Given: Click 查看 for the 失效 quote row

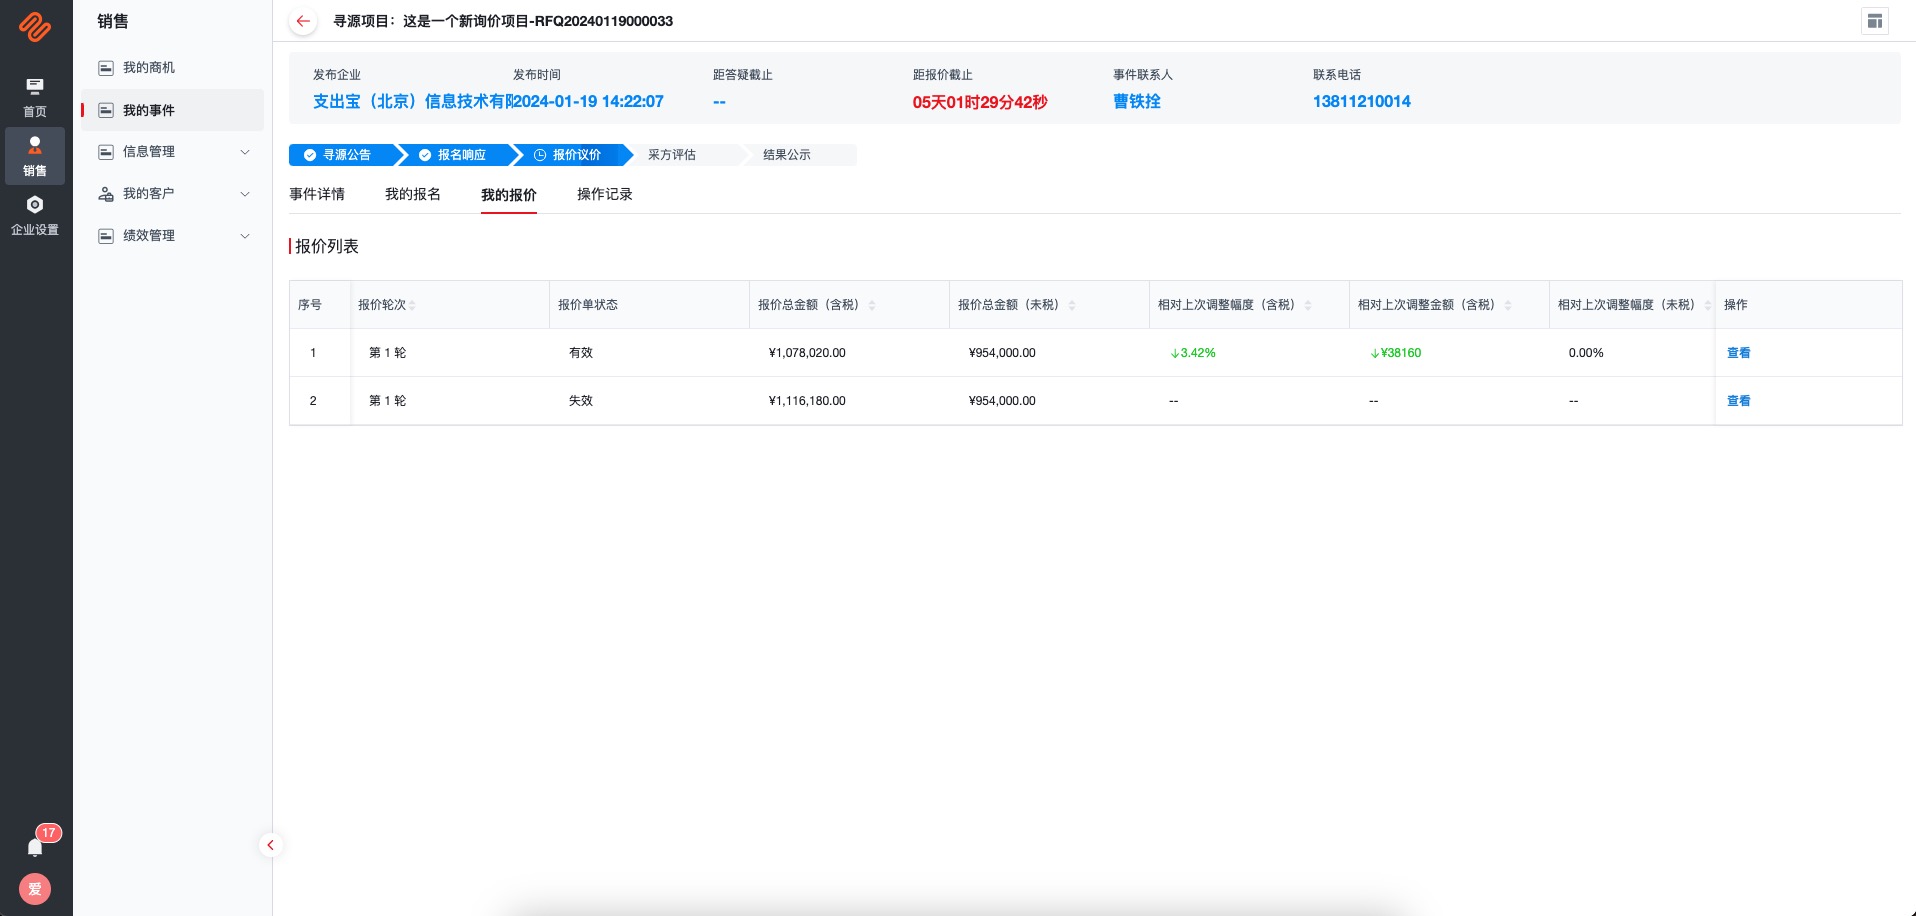Looking at the screenshot, I should (1739, 401).
